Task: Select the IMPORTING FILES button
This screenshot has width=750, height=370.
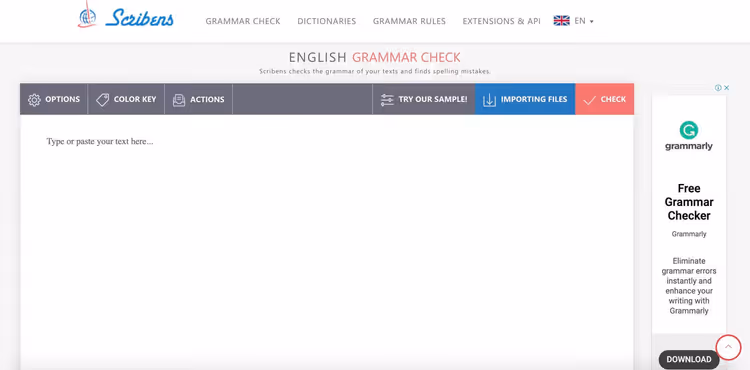Action: tap(525, 99)
